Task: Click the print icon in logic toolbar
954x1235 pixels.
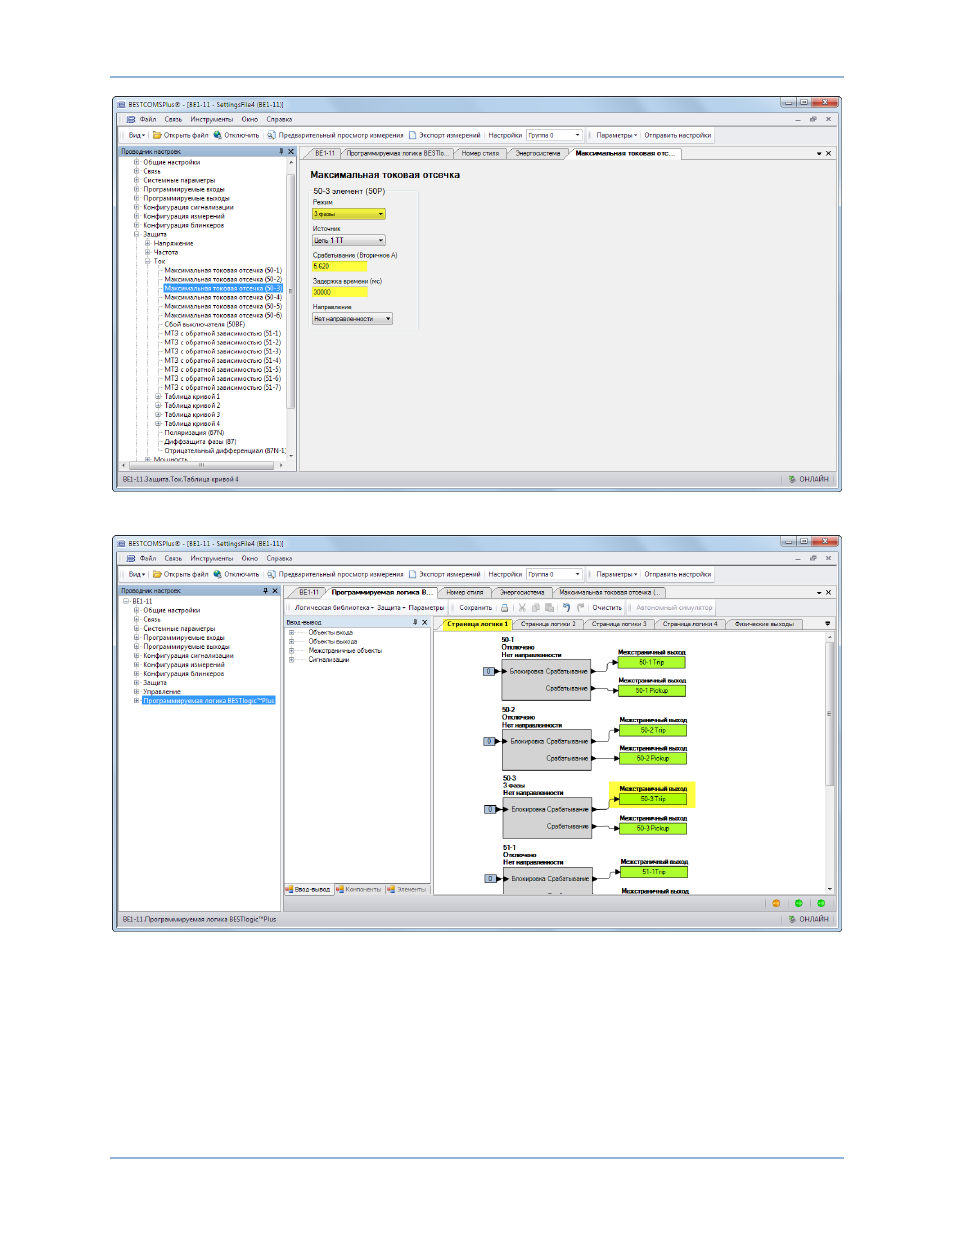Action: click(505, 607)
